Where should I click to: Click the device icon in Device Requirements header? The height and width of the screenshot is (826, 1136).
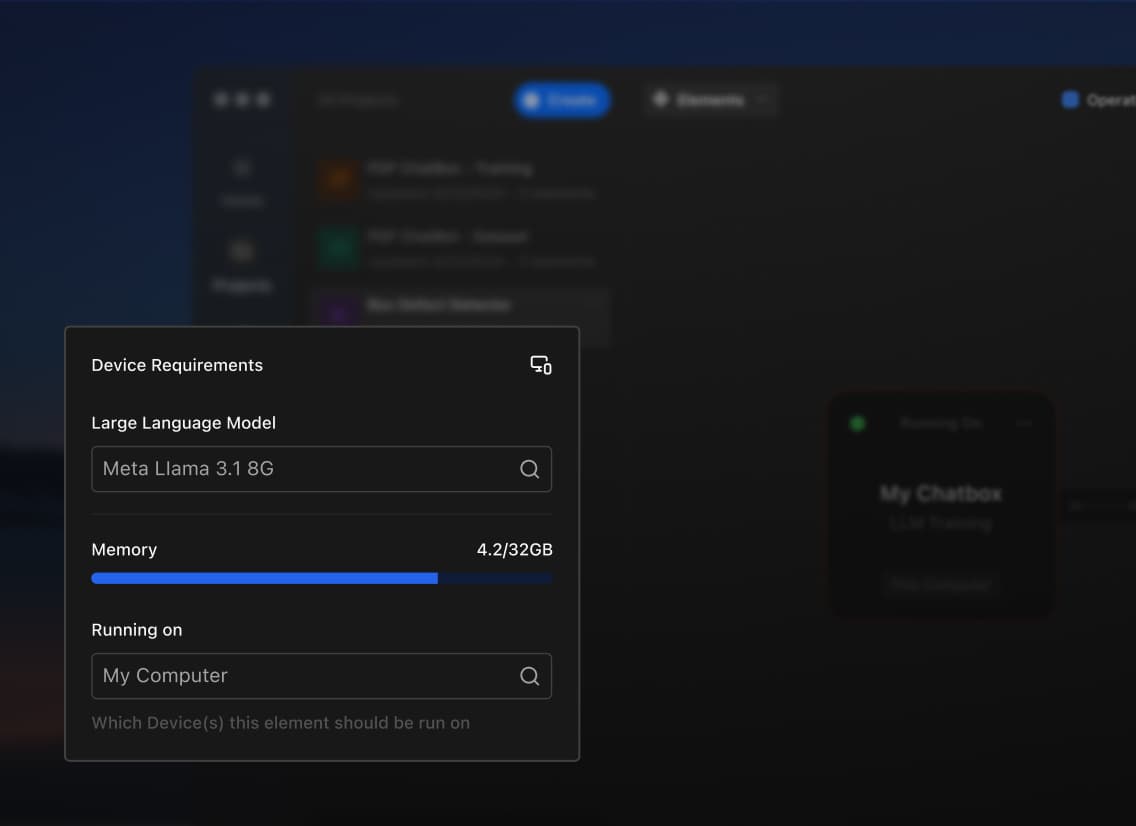tap(540, 365)
